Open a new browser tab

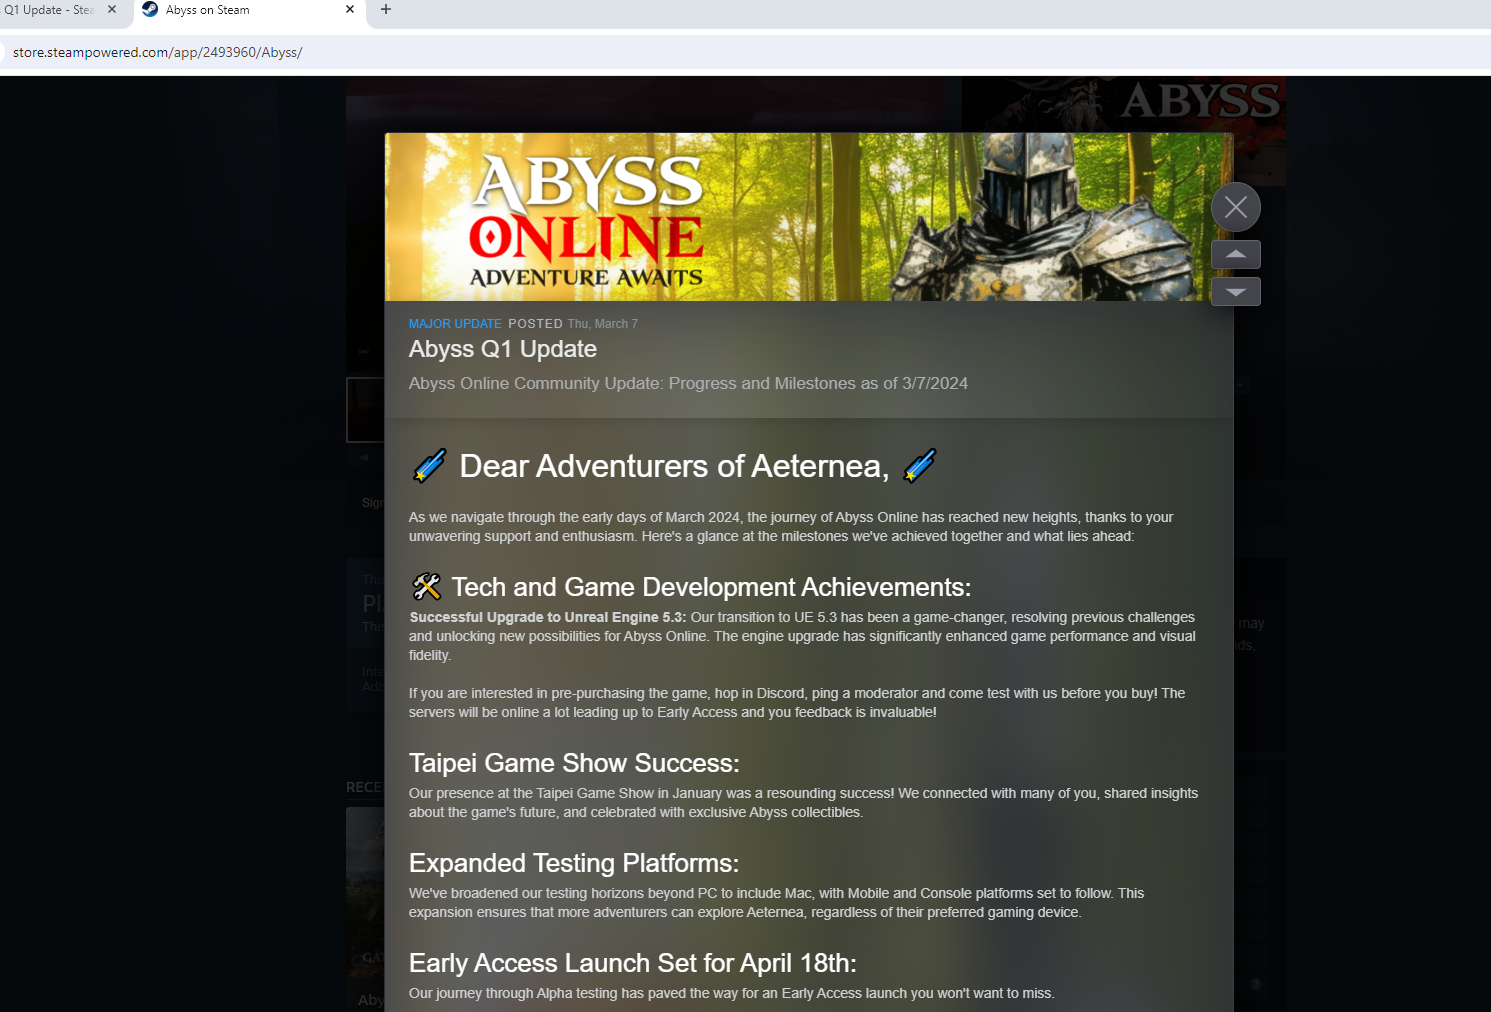[386, 9]
